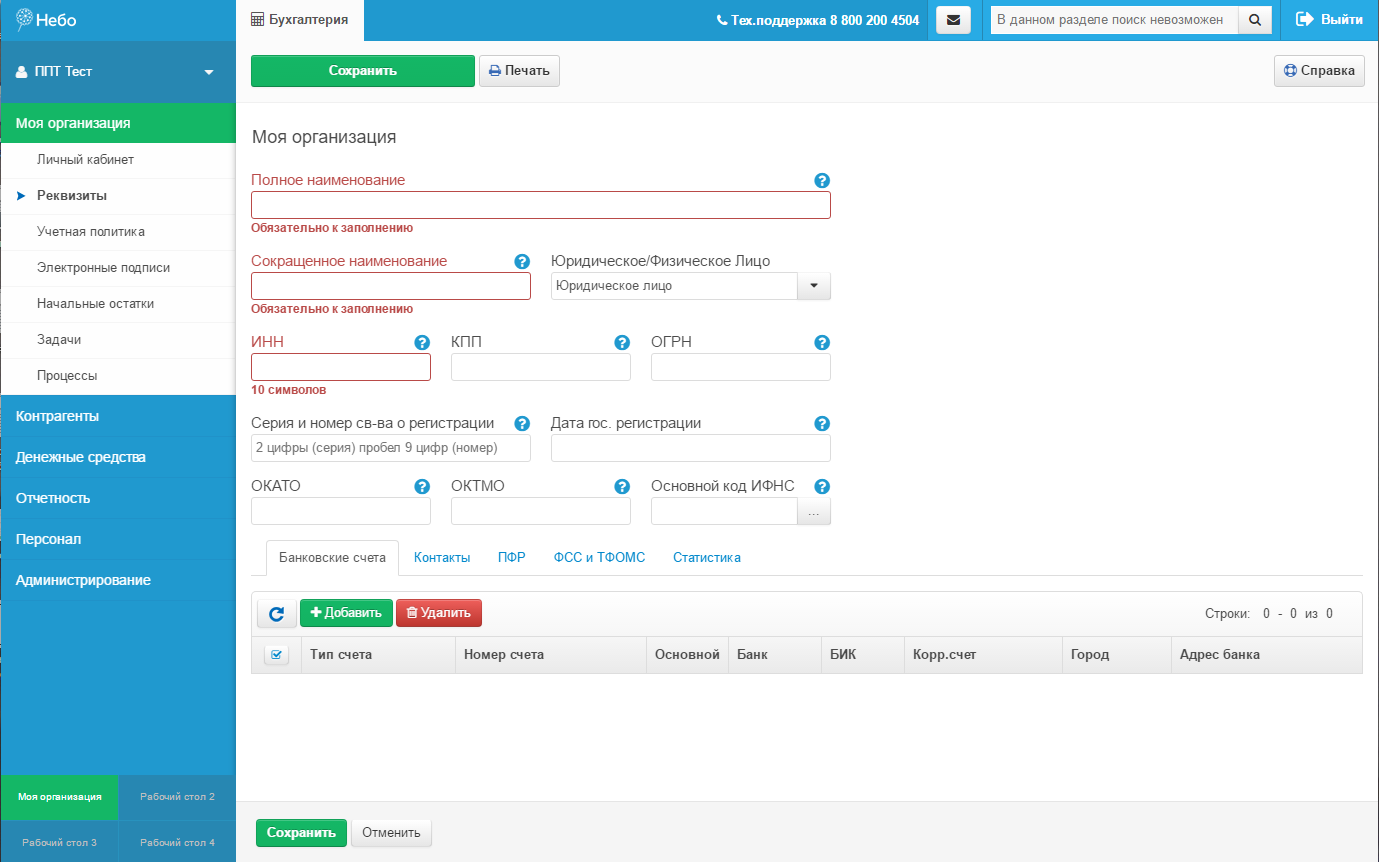The width and height of the screenshot is (1379, 862).
Task: Open the Основной код ИФНС picker button
Action: point(813,512)
